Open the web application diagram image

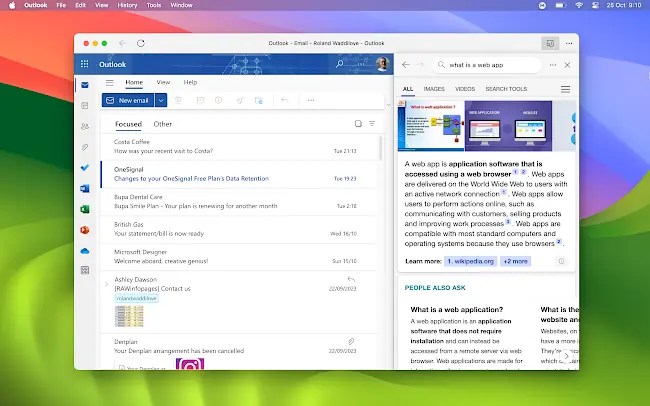pyautogui.click(x=431, y=126)
